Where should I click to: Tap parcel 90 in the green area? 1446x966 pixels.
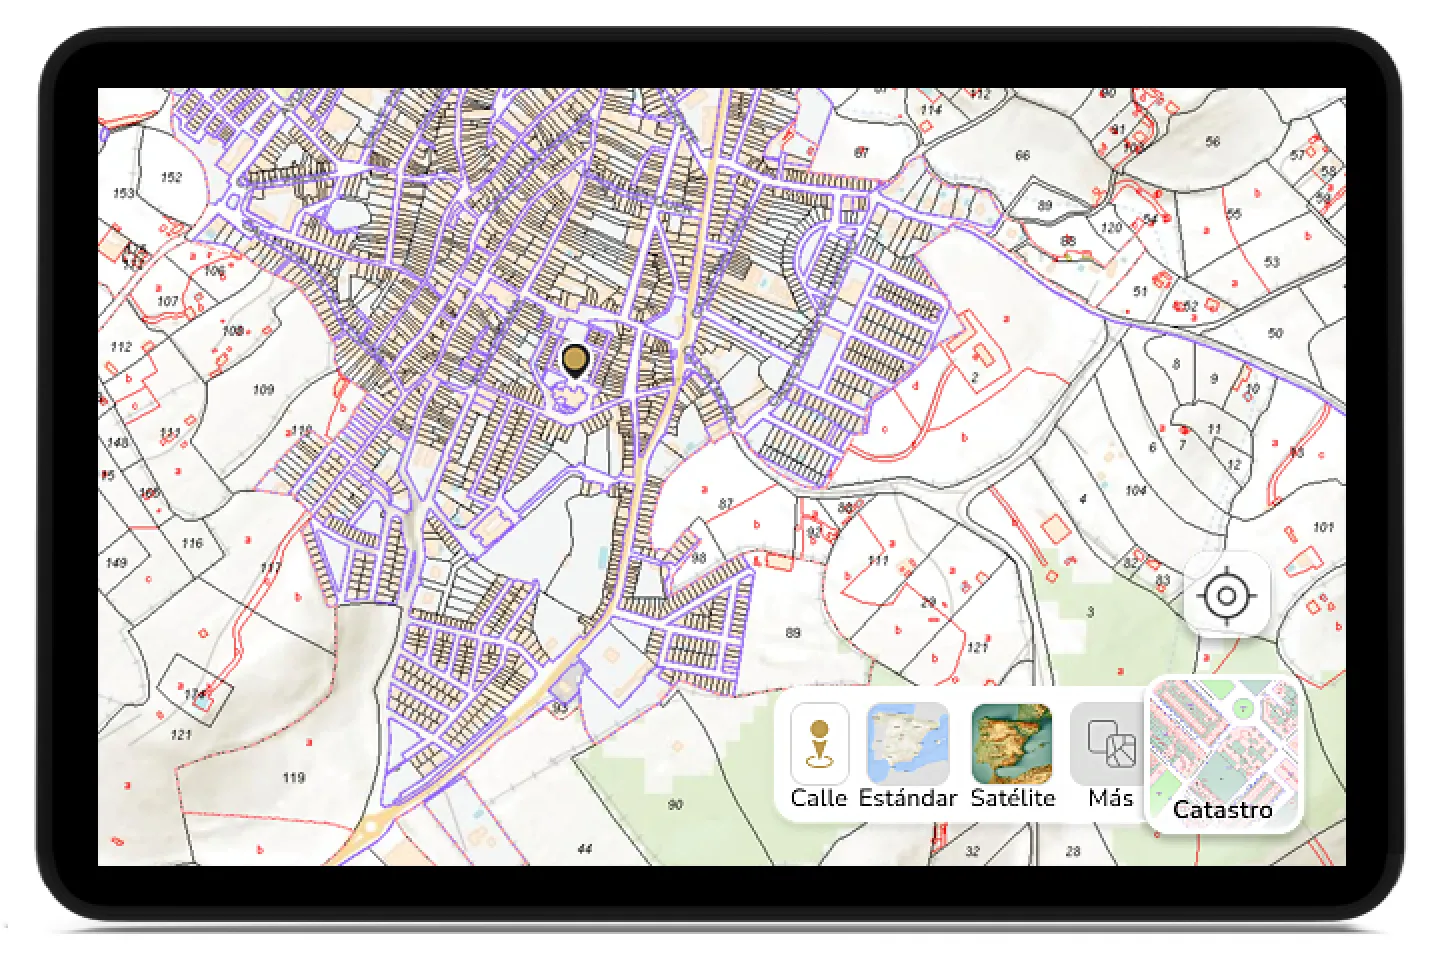coord(675,804)
